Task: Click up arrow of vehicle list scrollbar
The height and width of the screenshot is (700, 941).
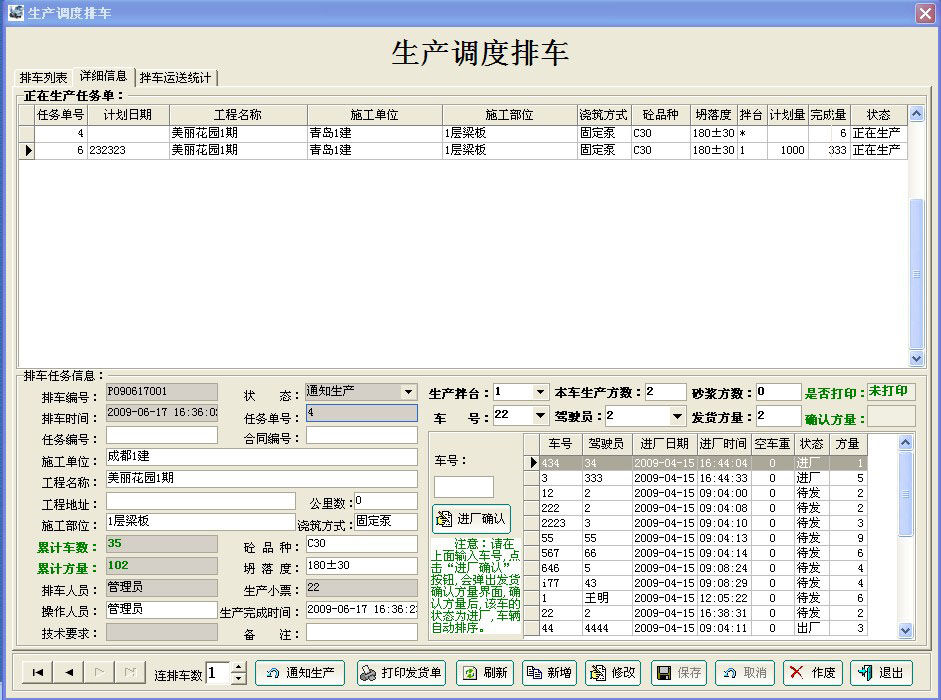Action: [906, 443]
